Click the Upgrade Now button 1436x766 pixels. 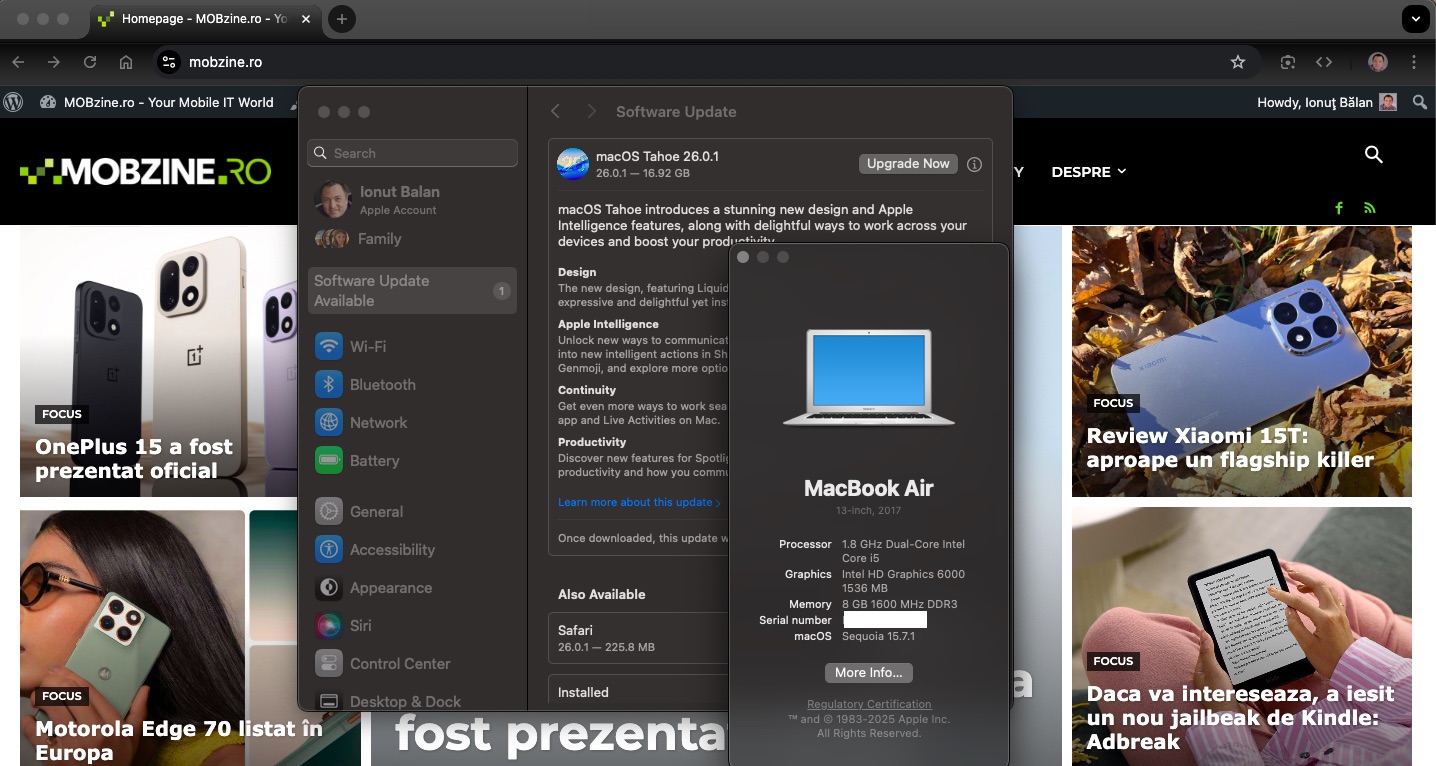click(x=907, y=164)
